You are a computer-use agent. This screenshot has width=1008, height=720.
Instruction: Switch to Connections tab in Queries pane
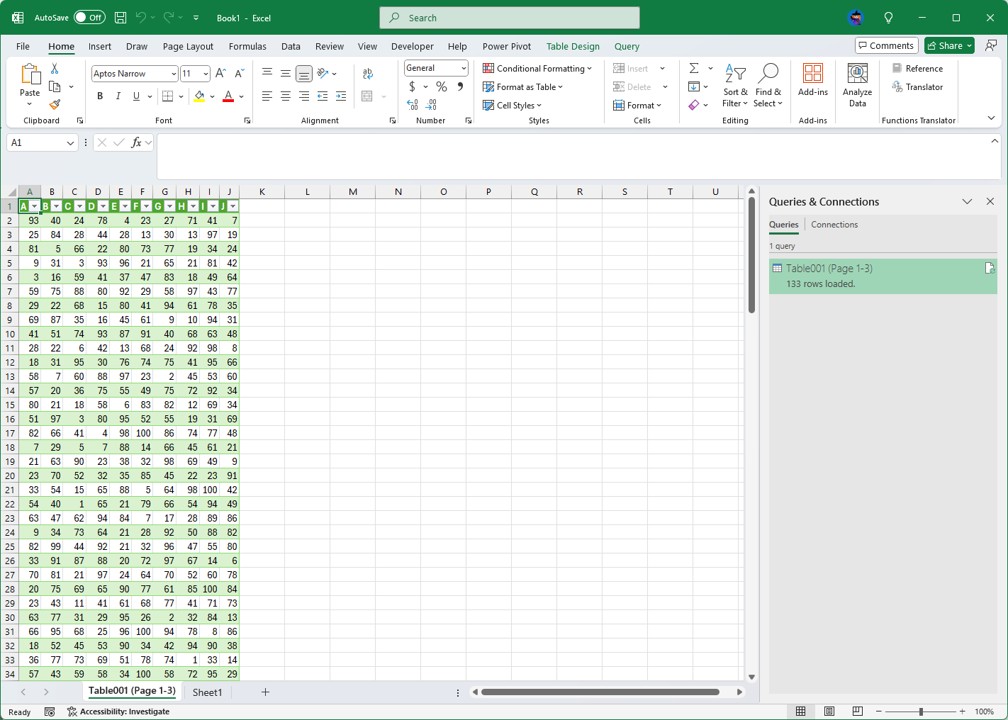834,224
